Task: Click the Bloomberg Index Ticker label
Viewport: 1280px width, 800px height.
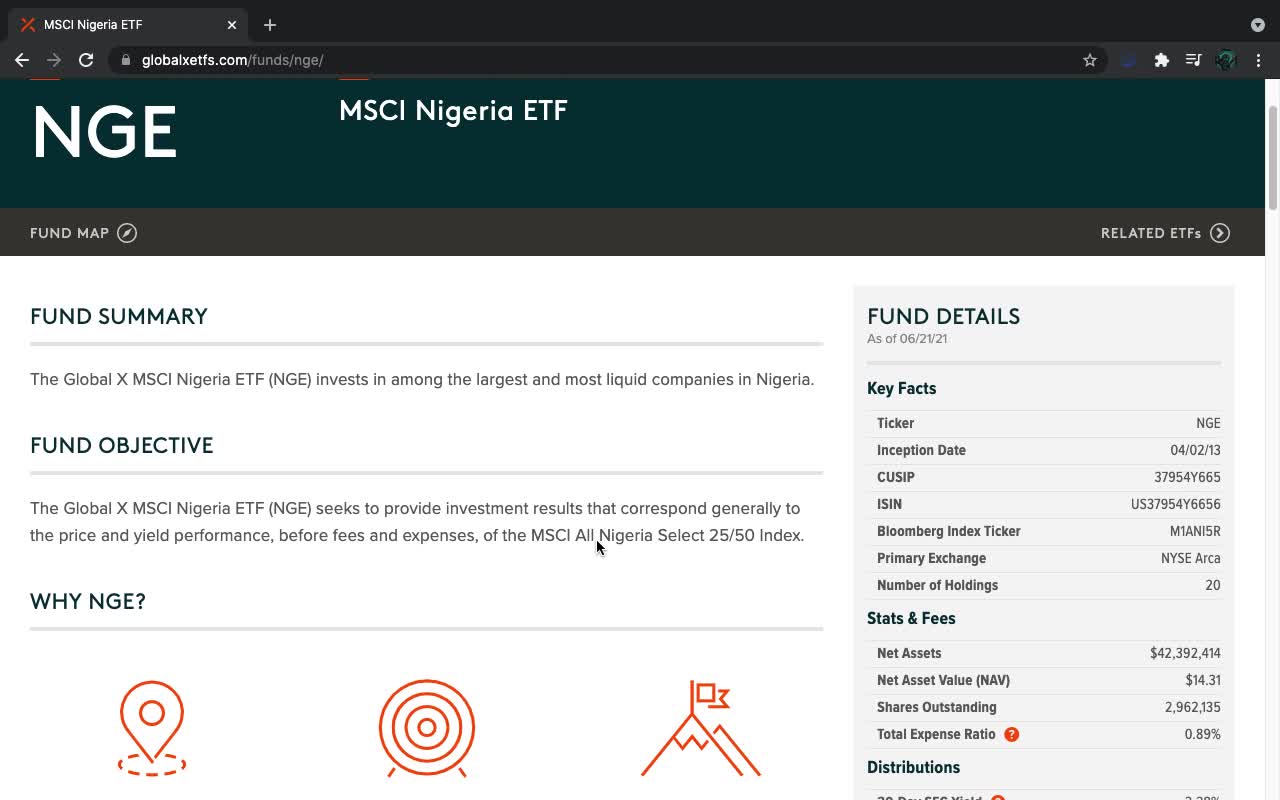Action: coord(949,531)
